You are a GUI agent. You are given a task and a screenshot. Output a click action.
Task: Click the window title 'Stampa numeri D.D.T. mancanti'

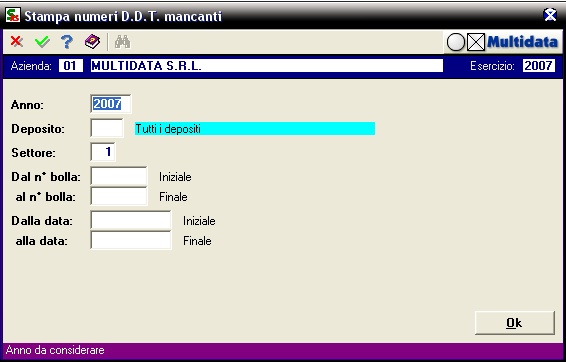(123, 16)
